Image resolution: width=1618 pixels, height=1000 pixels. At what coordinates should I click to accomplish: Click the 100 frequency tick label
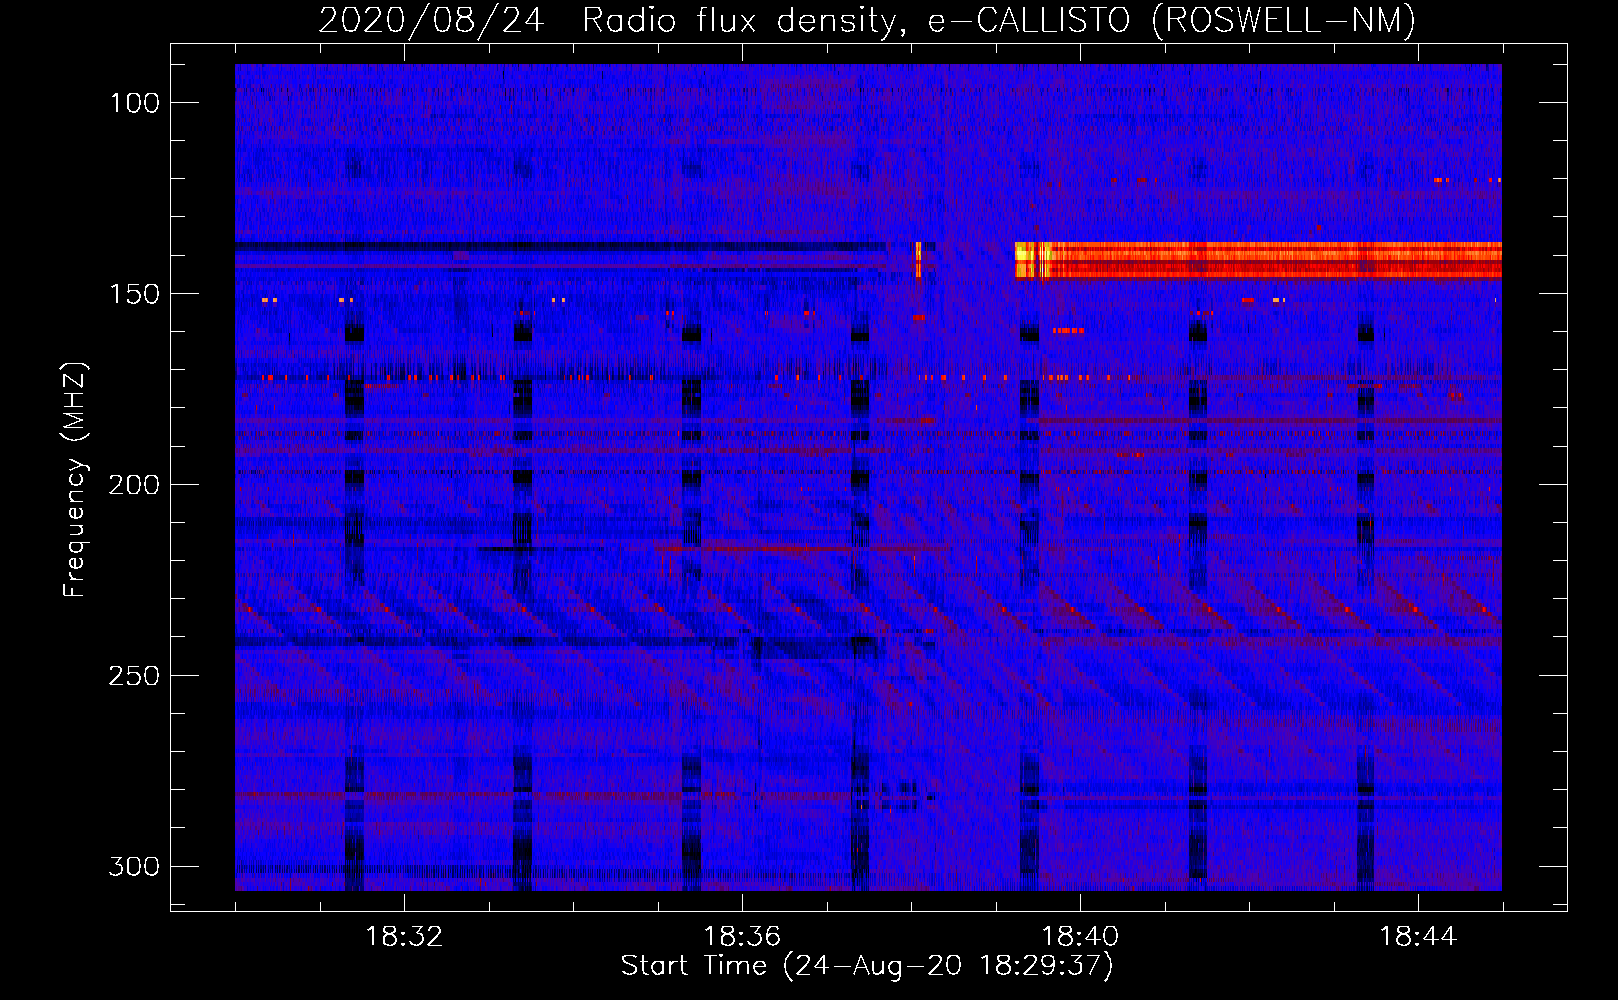[x=133, y=103]
